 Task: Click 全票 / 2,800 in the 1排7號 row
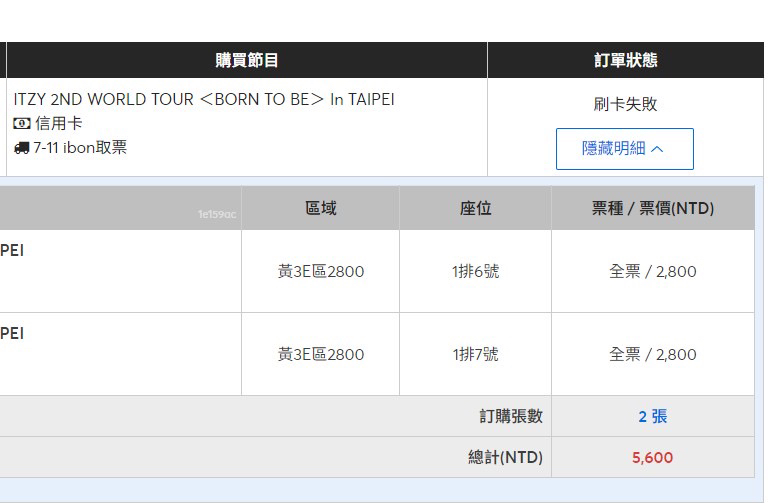click(652, 354)
